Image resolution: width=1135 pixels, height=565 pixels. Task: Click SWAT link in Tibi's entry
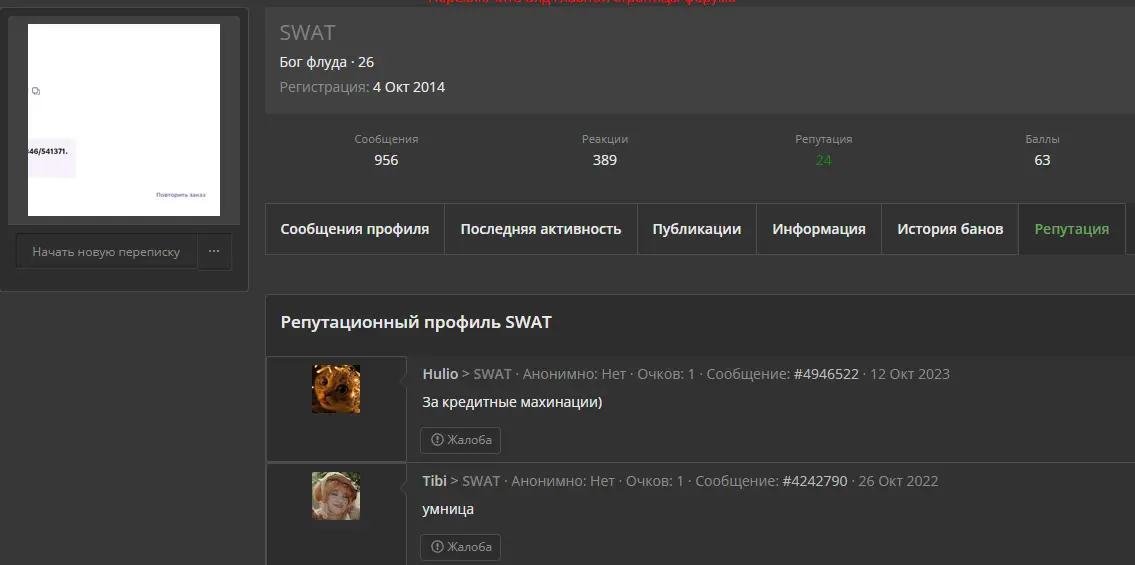[x=481, y=481]
